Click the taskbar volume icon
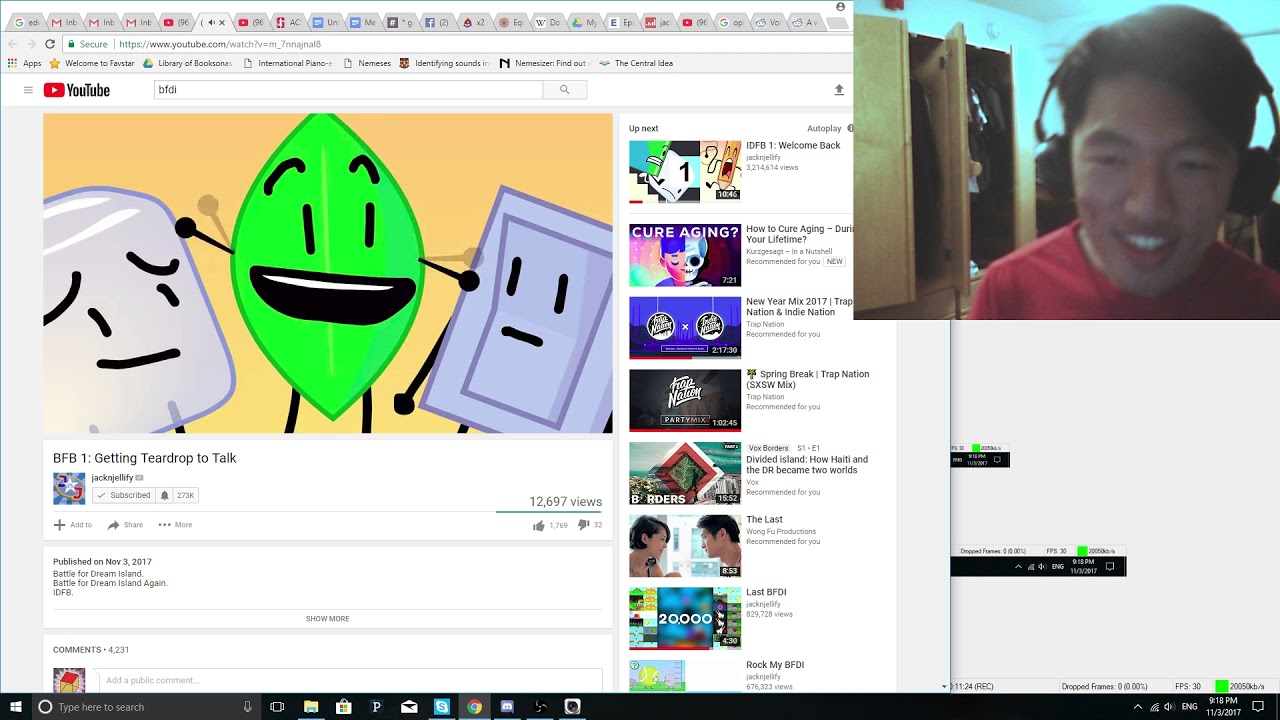This screenshot has height=720, width=1280. [x=1169, y=707]
